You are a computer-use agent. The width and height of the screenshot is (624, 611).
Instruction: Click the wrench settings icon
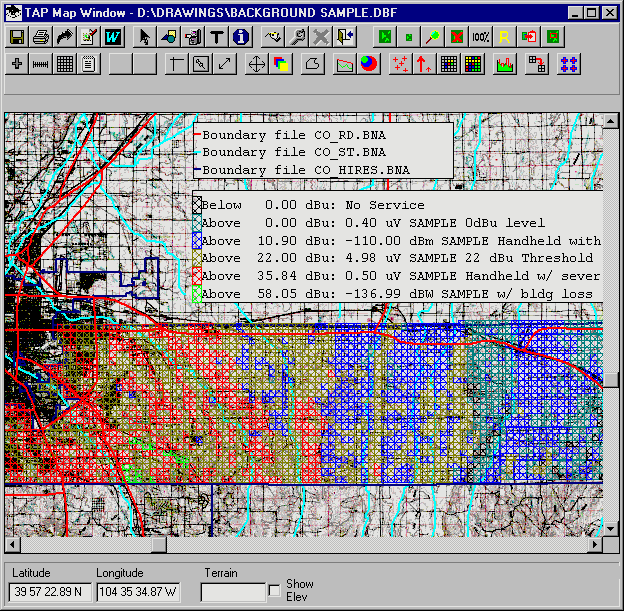[297, 37]
